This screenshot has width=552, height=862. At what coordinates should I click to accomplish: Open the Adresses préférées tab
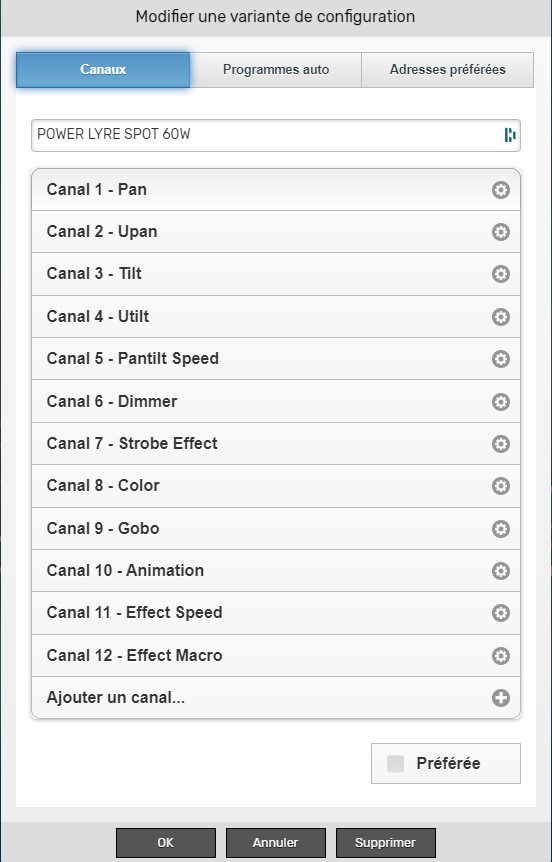448,70
